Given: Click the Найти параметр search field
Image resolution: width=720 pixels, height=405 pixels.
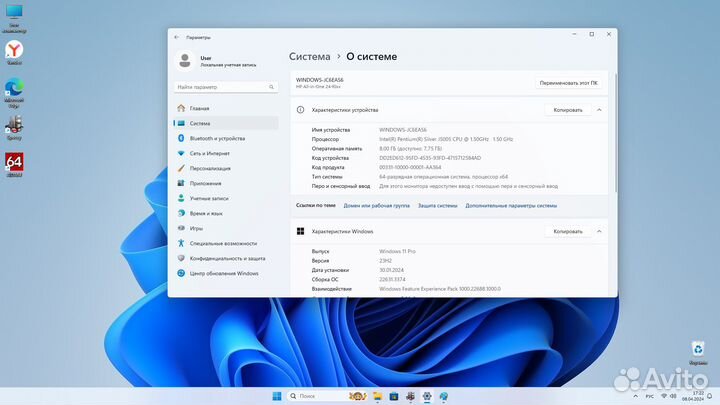Looking at the screenshot, I should (226, 87).
